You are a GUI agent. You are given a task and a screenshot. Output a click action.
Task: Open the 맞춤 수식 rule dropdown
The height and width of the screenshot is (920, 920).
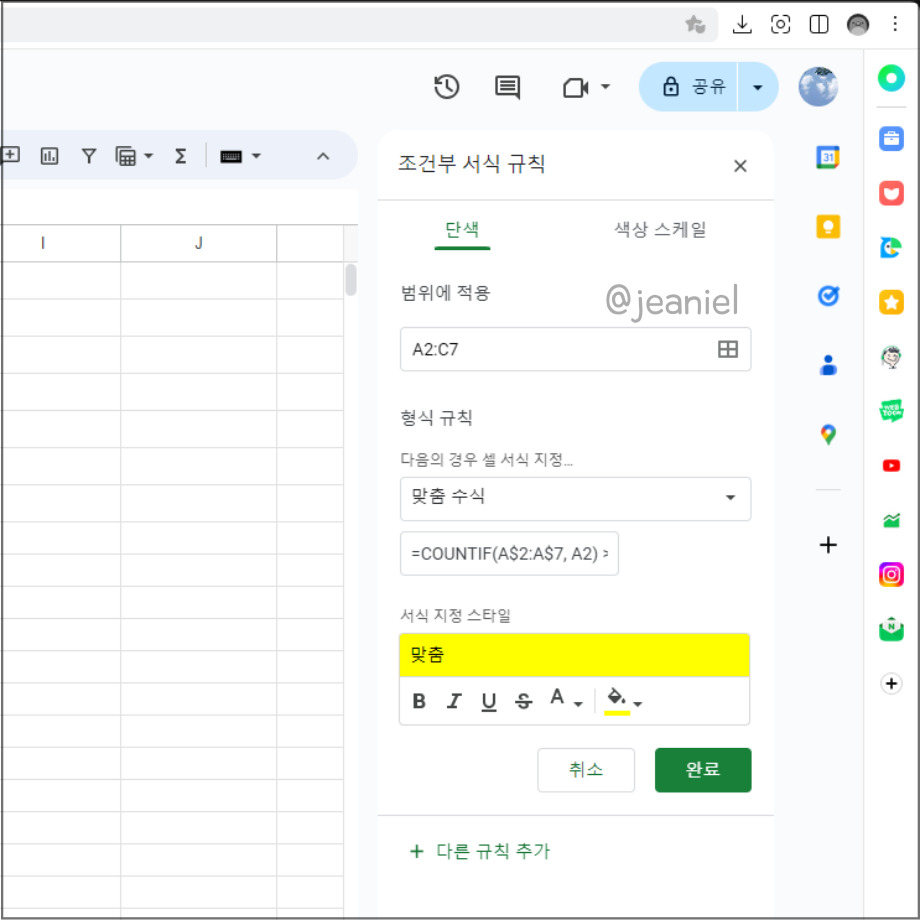click(x=575, y=499)
